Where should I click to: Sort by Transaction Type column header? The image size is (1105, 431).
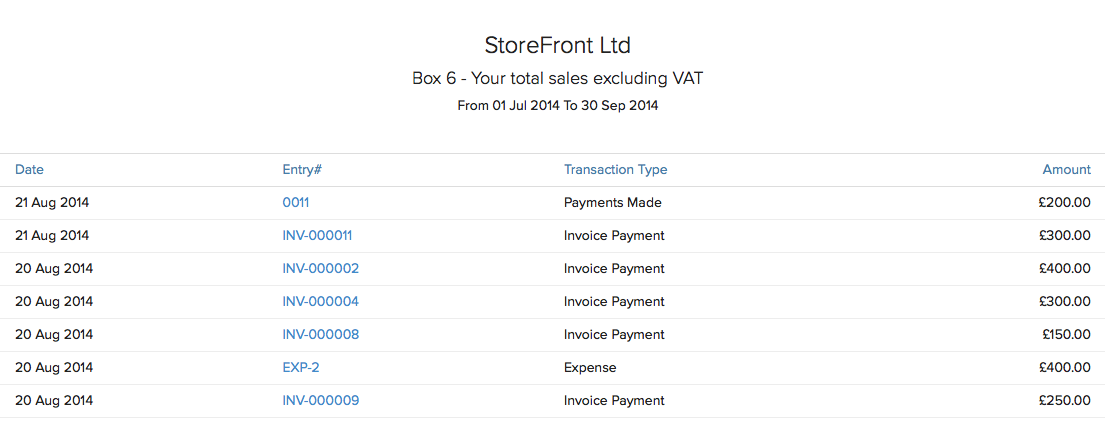point(615,170)
